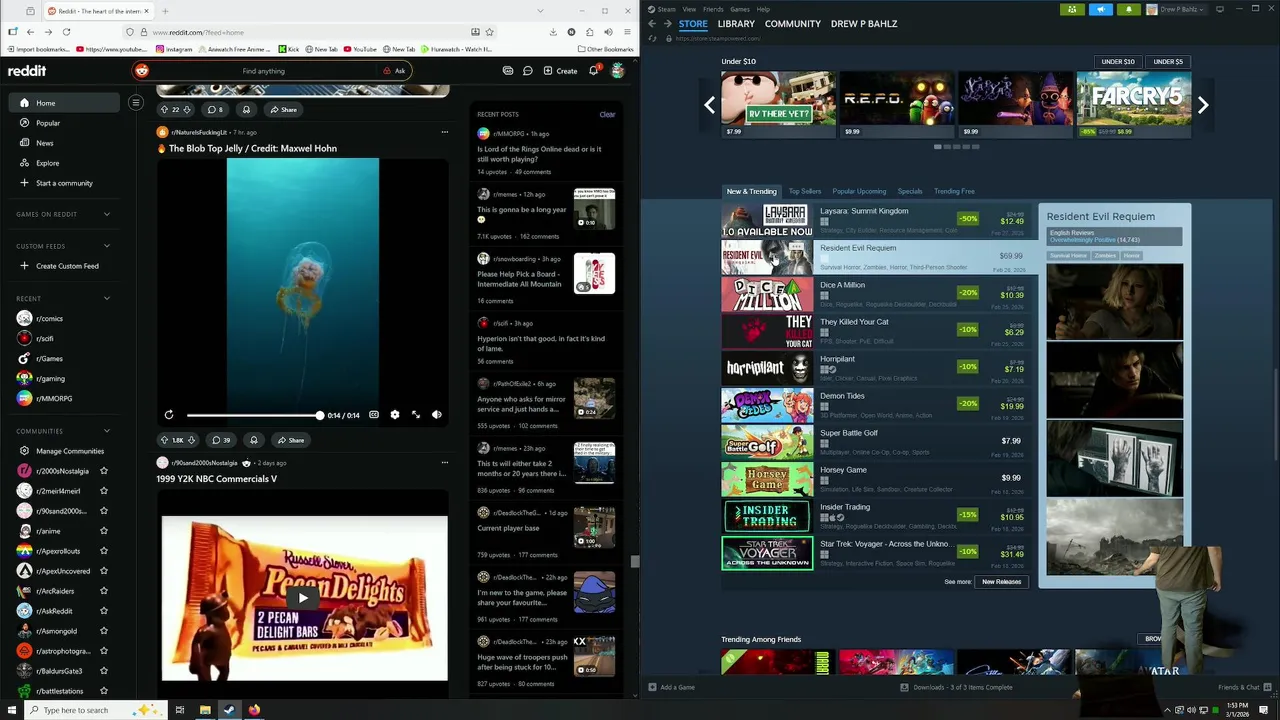Select the Popular Upcoming tab
The height and width of the screenshot is (720, 1280).
point(859,191)
